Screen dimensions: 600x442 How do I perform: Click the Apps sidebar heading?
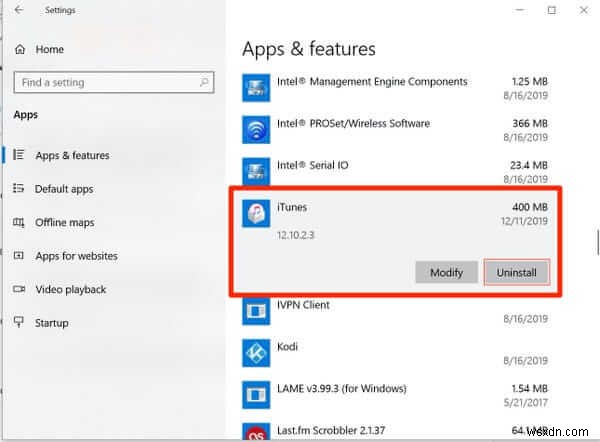click(26, 114)
